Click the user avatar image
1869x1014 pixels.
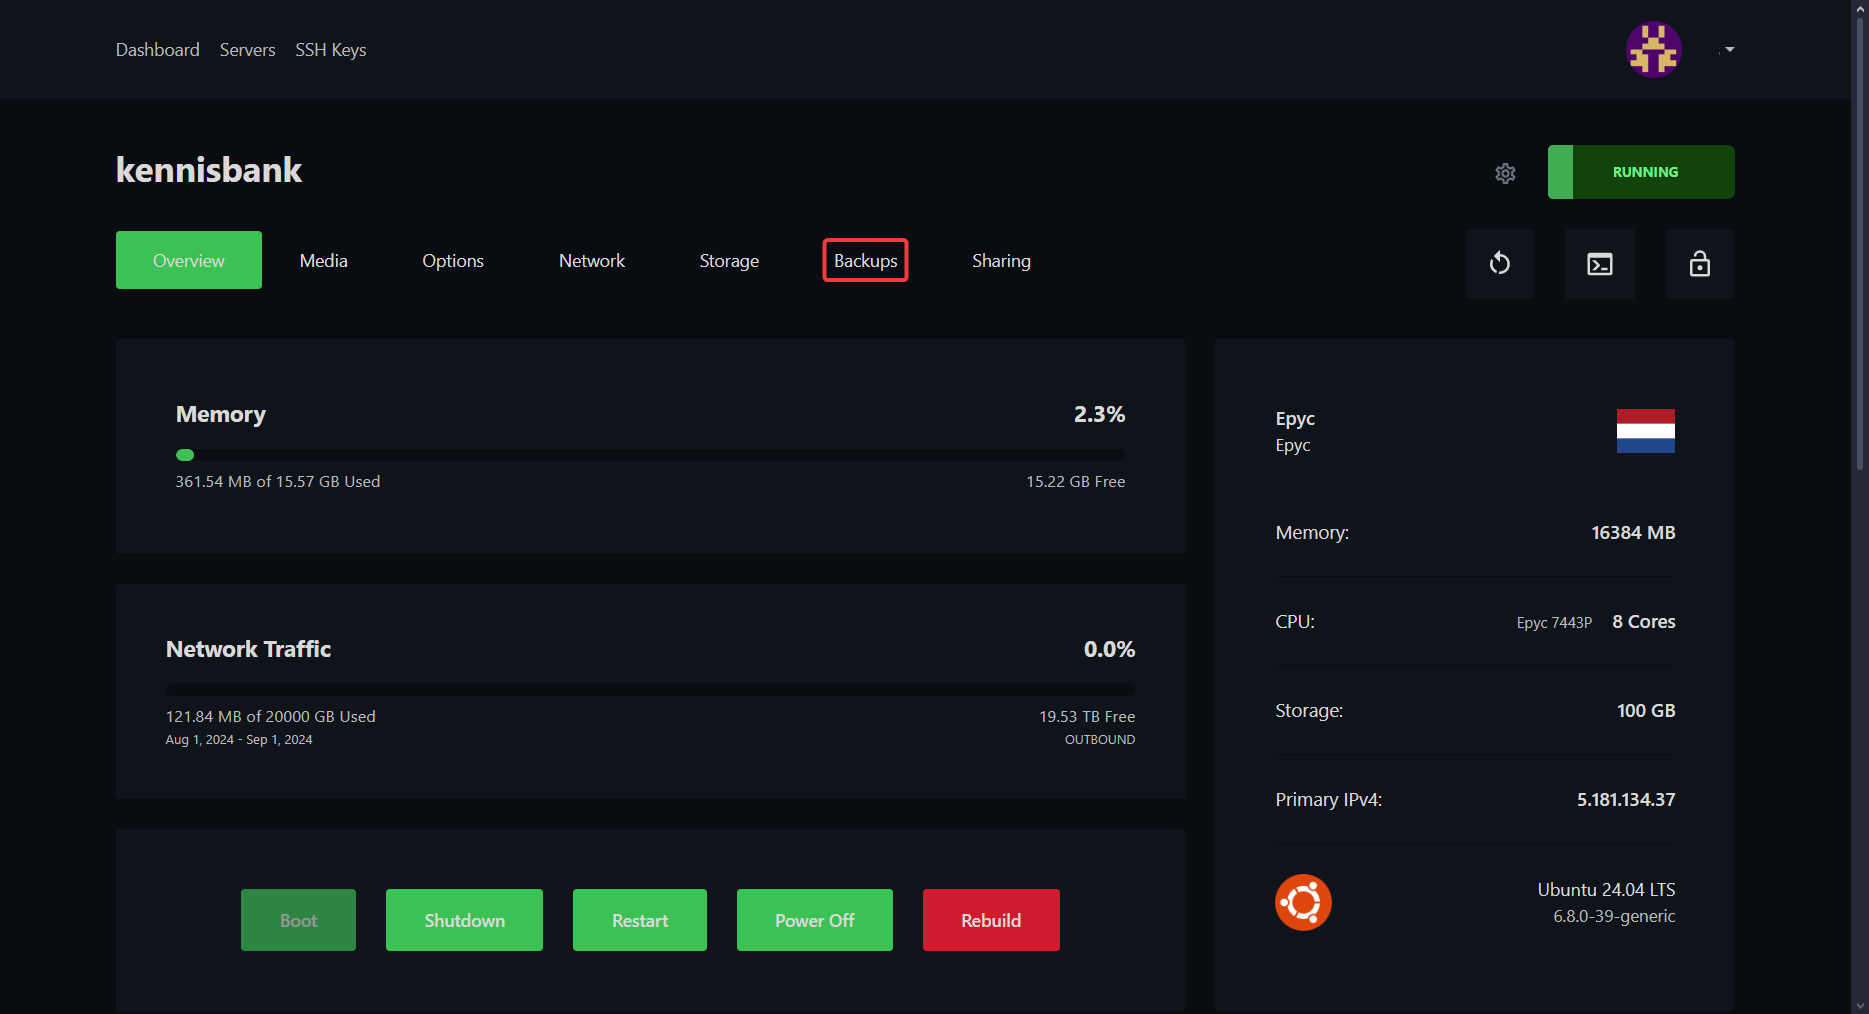click(x=1653, y=50)
